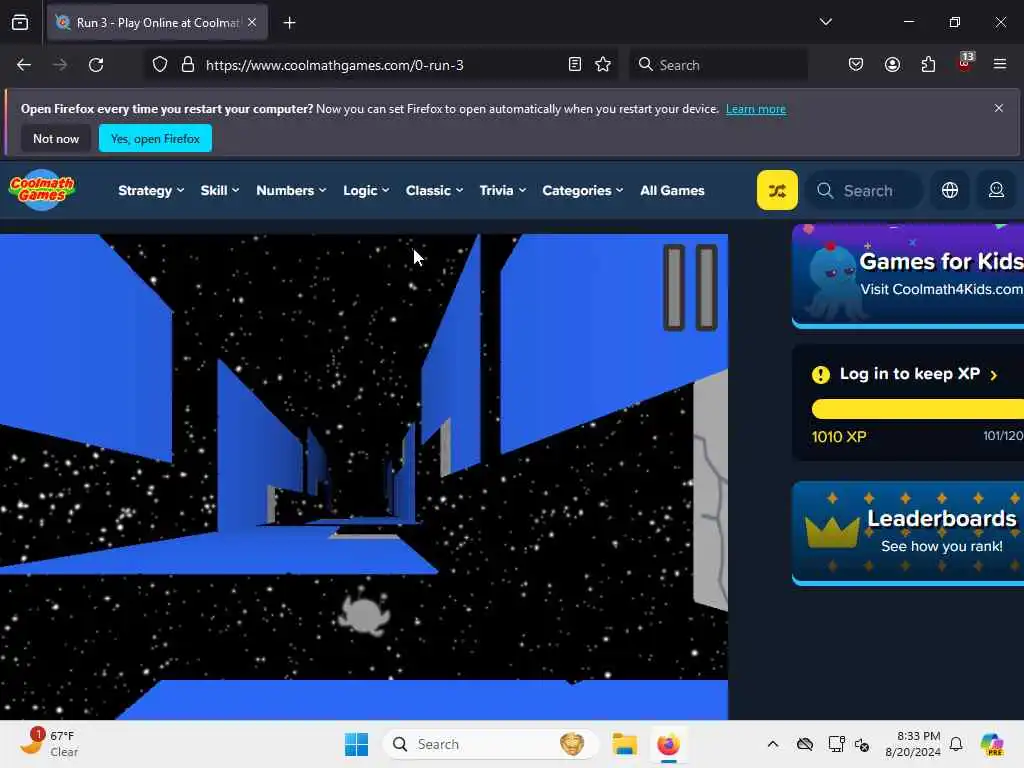Expand the Classic menu
The width and height of the screenshot is (1024, 768).
tap(434, 190)
